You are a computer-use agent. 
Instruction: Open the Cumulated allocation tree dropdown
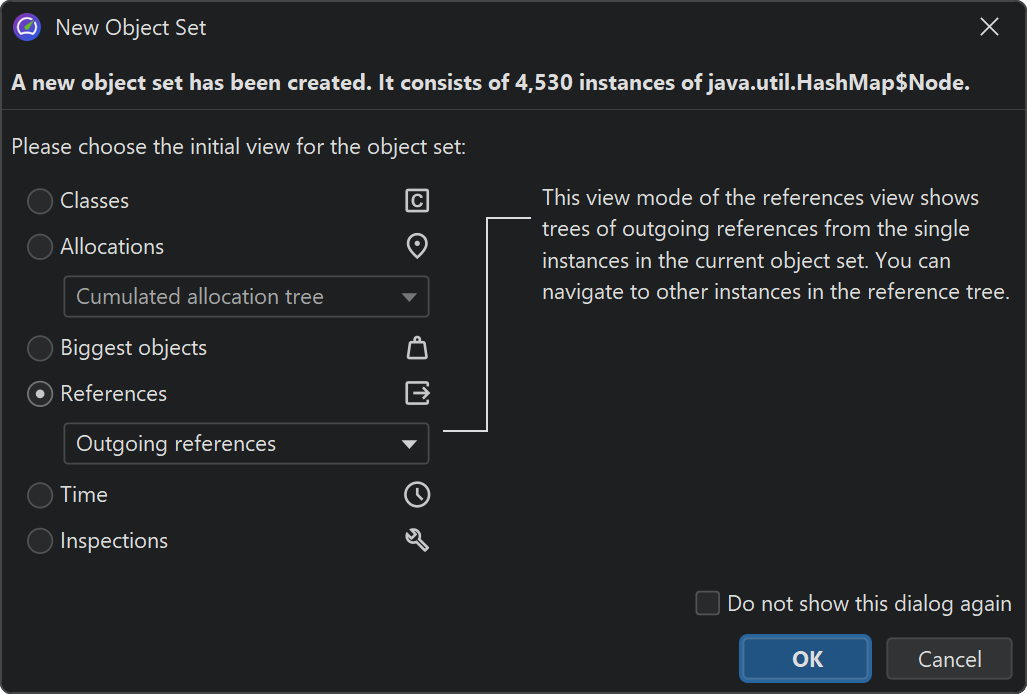tap(246, 297)
